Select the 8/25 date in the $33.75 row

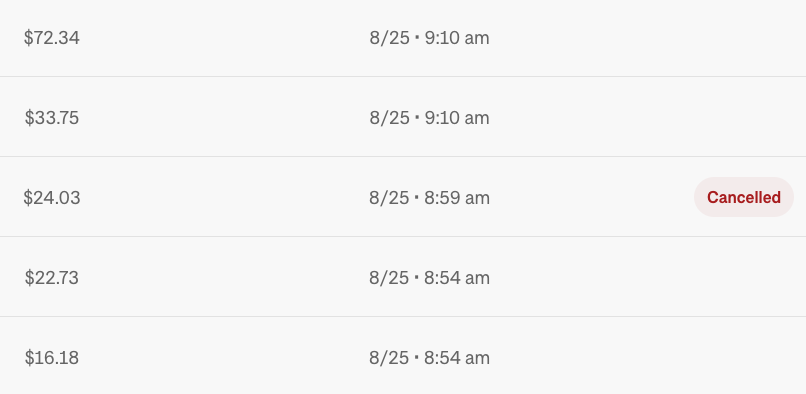[390, 118]
